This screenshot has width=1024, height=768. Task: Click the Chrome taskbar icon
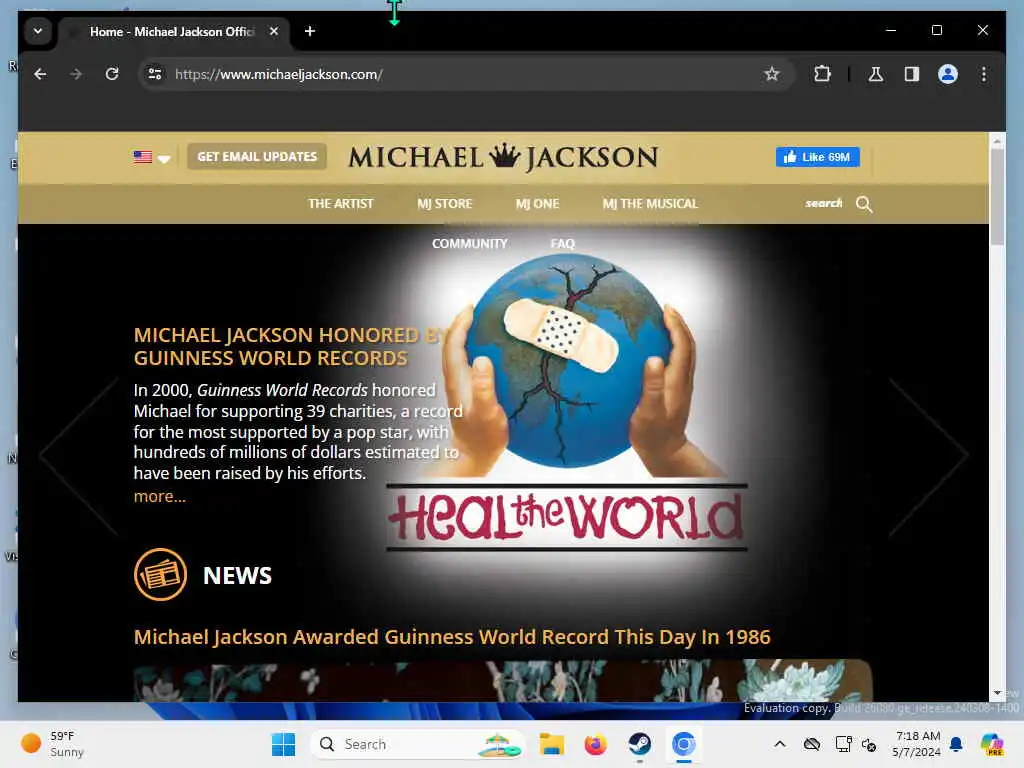click(684, 744)
